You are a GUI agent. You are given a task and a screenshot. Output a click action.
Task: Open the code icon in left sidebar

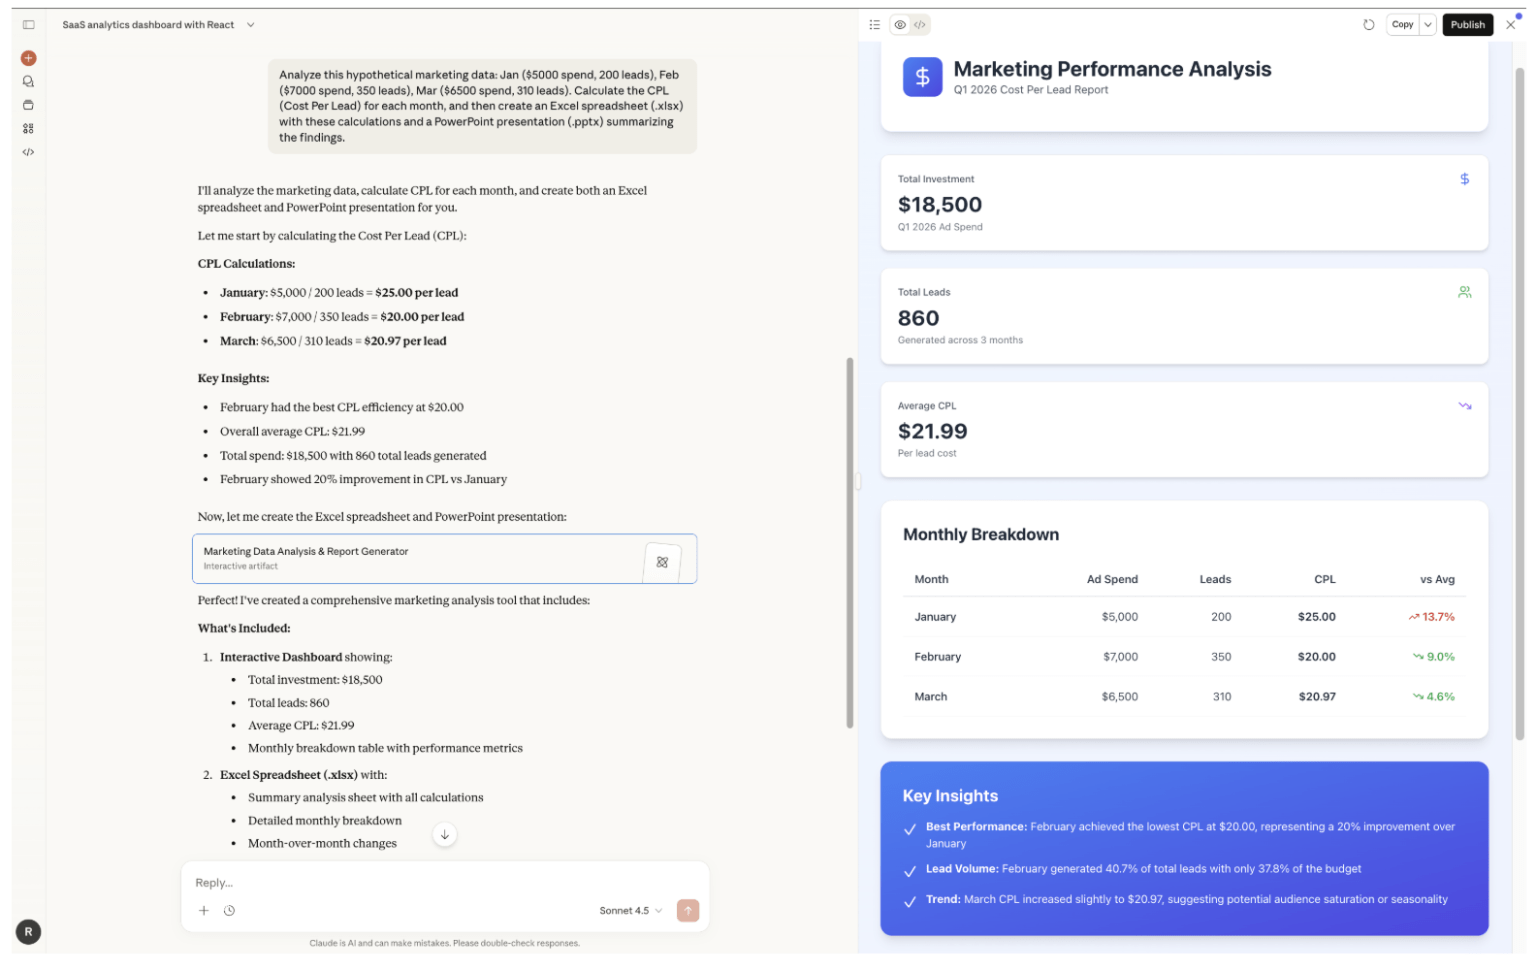click(x=28, y=153)
